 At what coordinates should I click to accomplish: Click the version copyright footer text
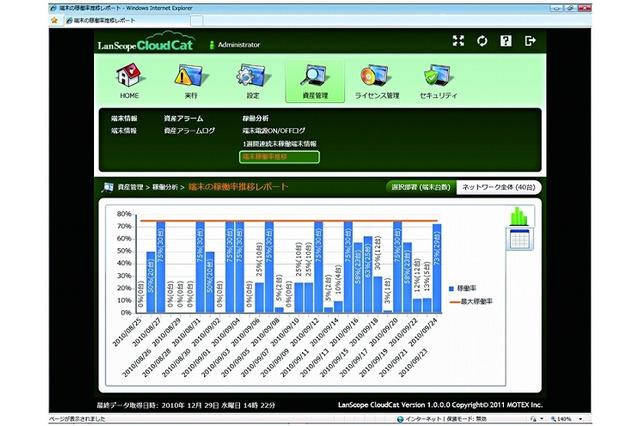coord(440,405)
